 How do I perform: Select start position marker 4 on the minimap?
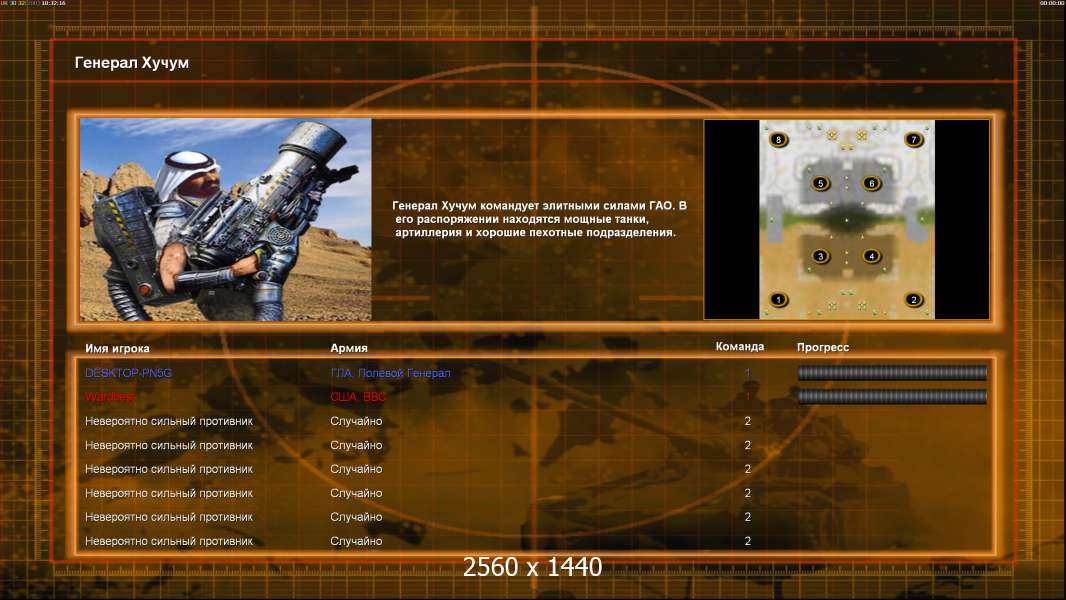pyautogui.click(x=872, y=256)
